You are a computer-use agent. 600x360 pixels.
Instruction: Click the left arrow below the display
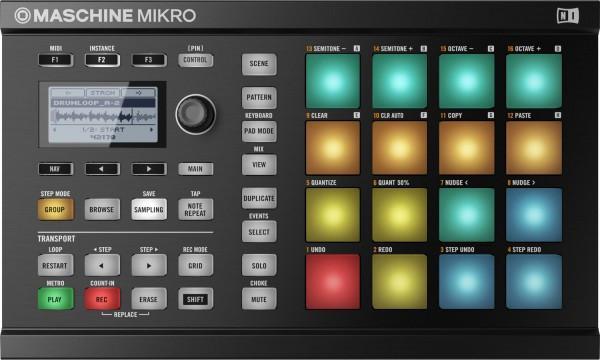[x=102, y=169]
